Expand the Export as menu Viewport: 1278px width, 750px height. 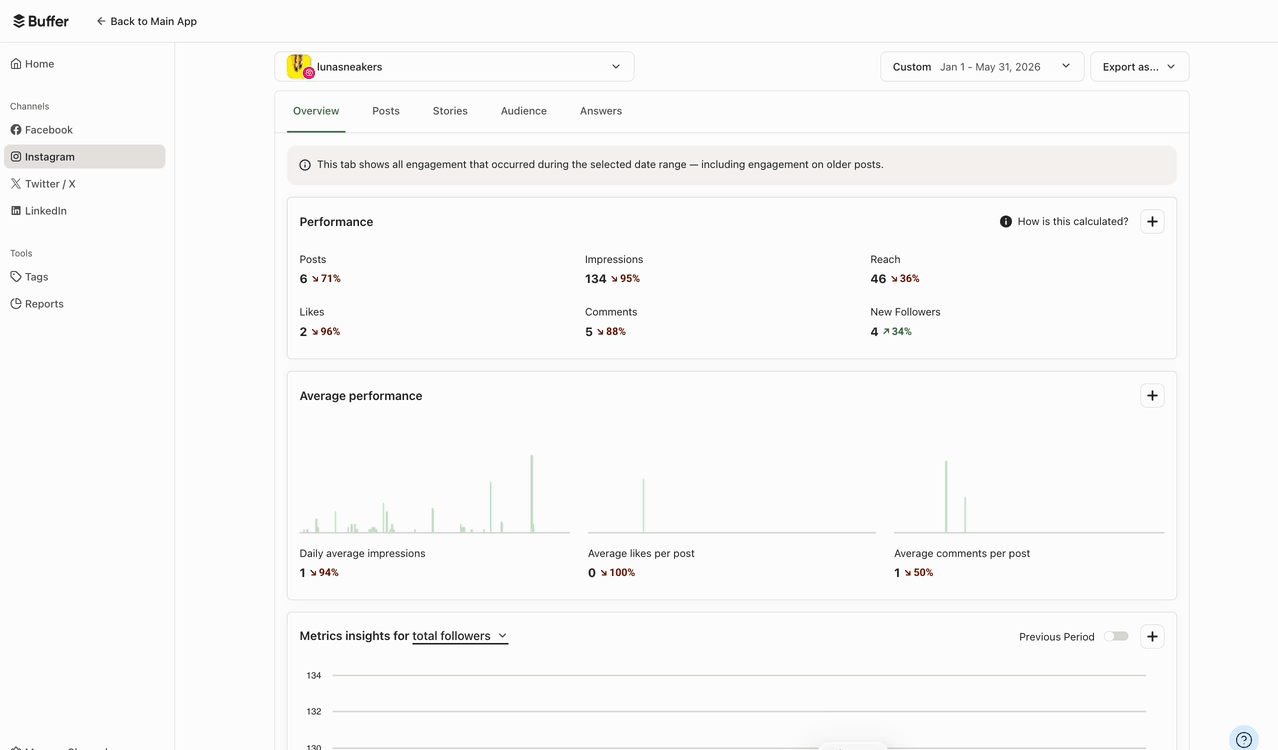(1139, 67)
